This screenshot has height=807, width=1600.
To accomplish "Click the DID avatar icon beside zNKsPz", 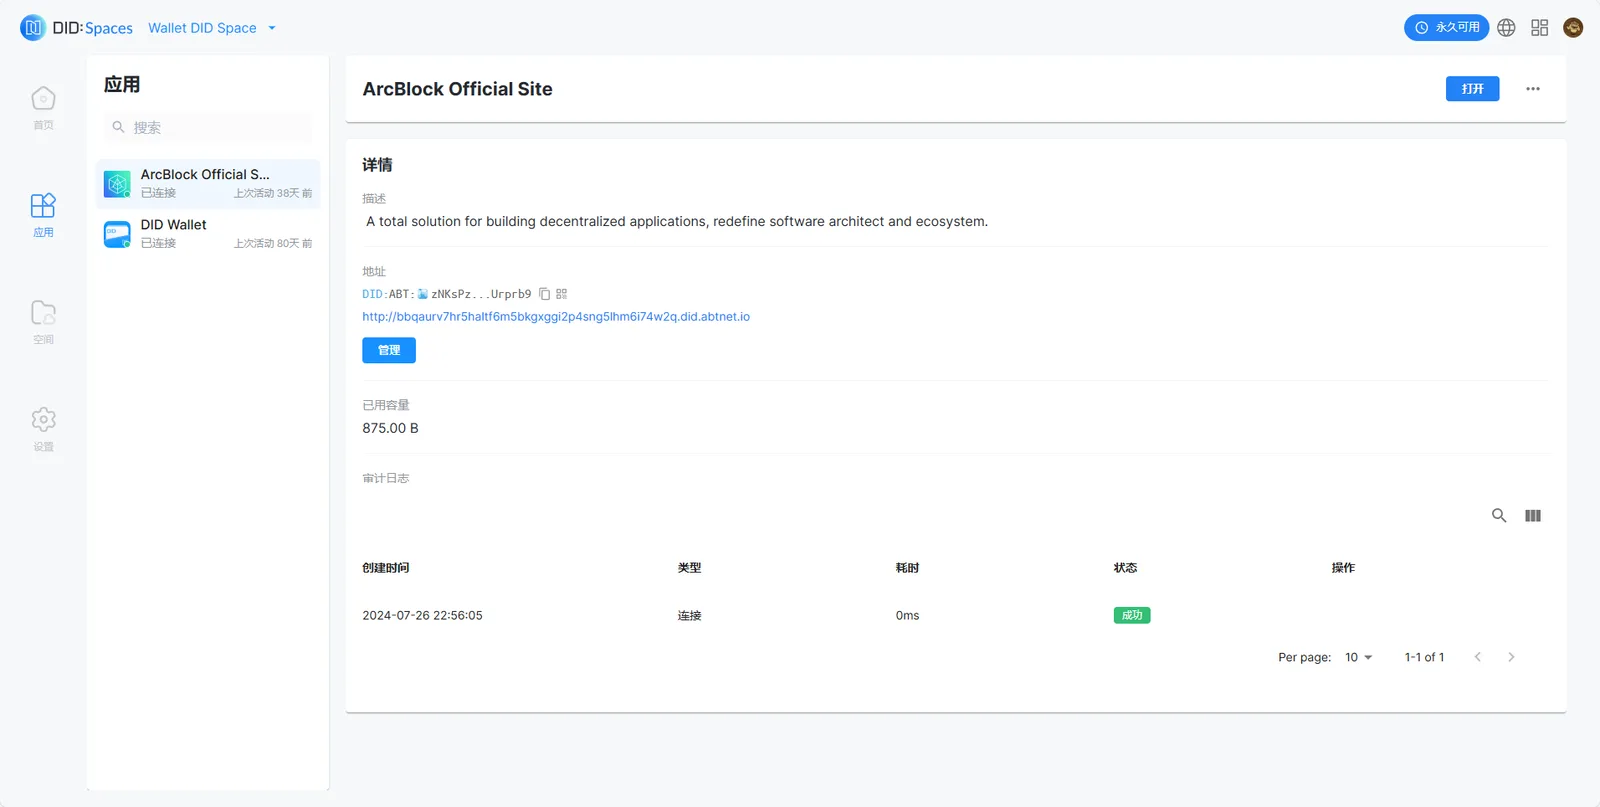I will click(423, 294).
